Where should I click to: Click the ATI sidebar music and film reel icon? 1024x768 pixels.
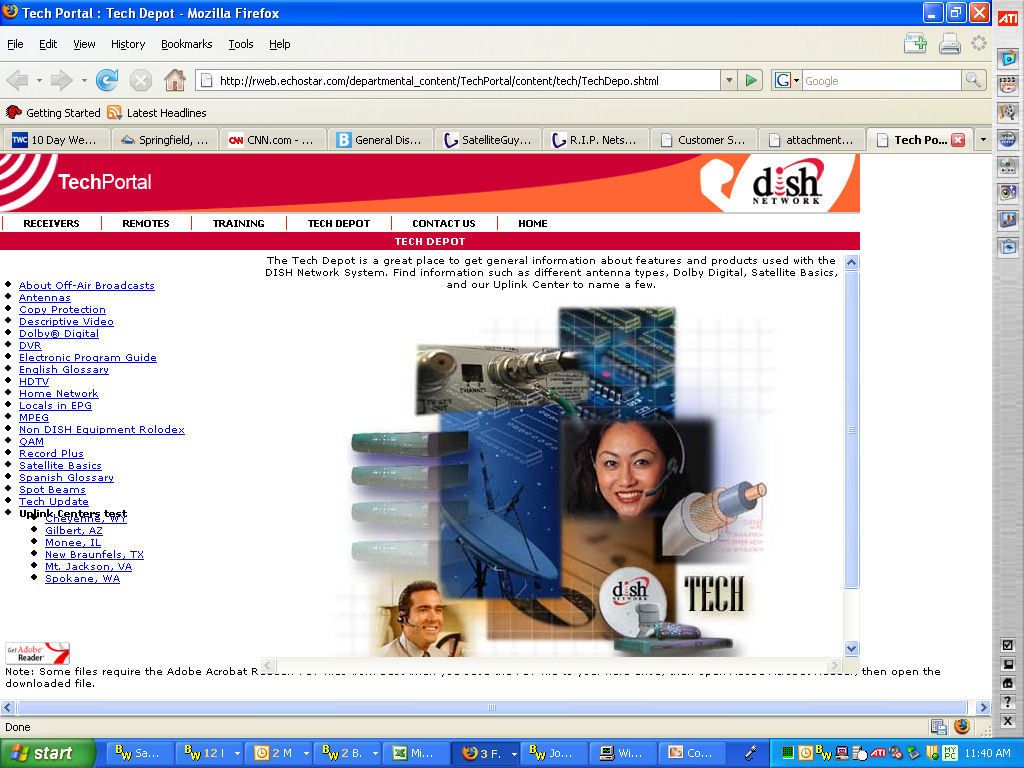pyautogui.click(x=1008, y=112)
